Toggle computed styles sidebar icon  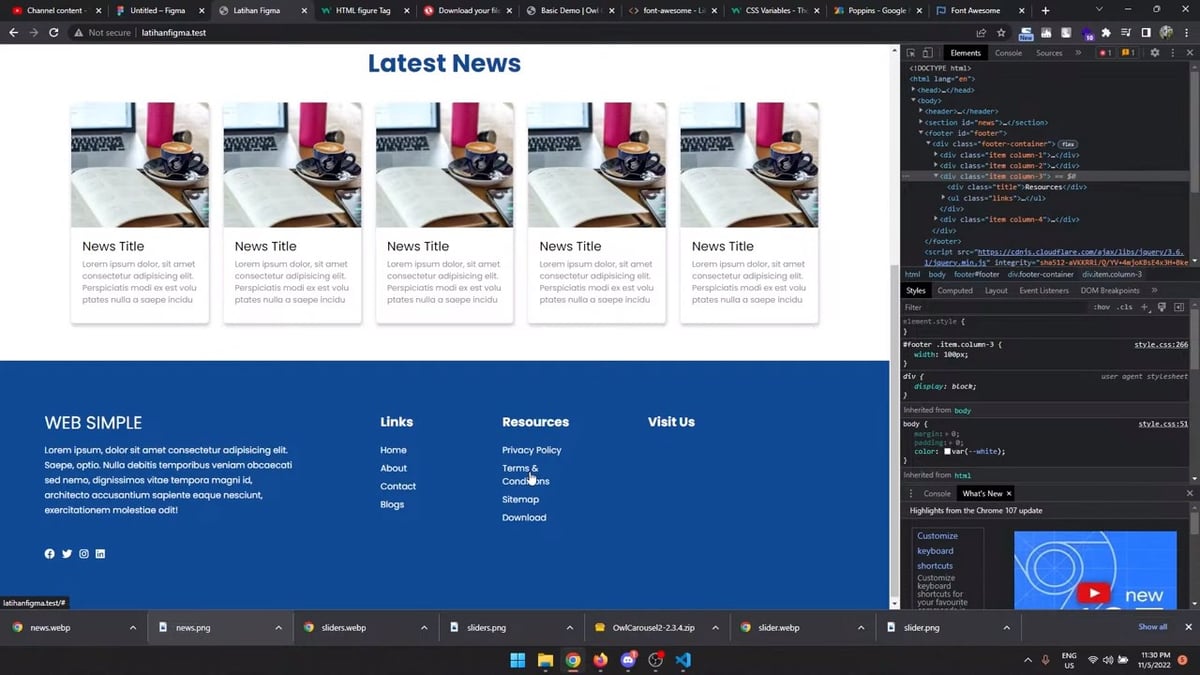[1179, 307]
